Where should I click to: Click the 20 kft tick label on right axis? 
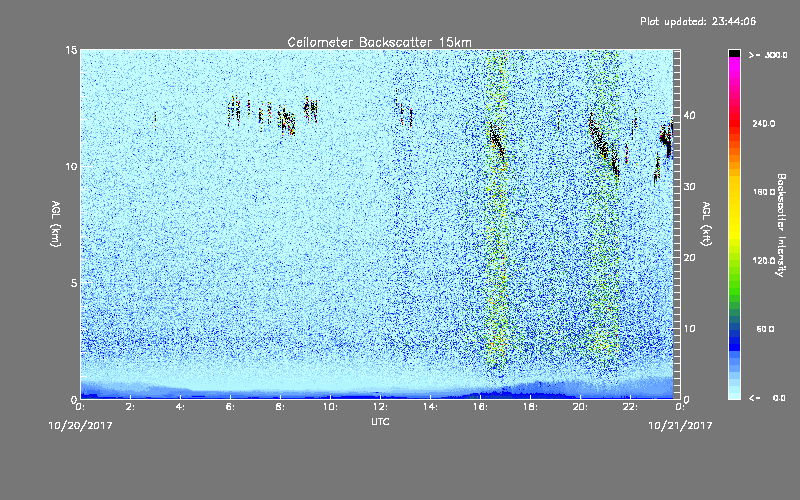[689, 257]
